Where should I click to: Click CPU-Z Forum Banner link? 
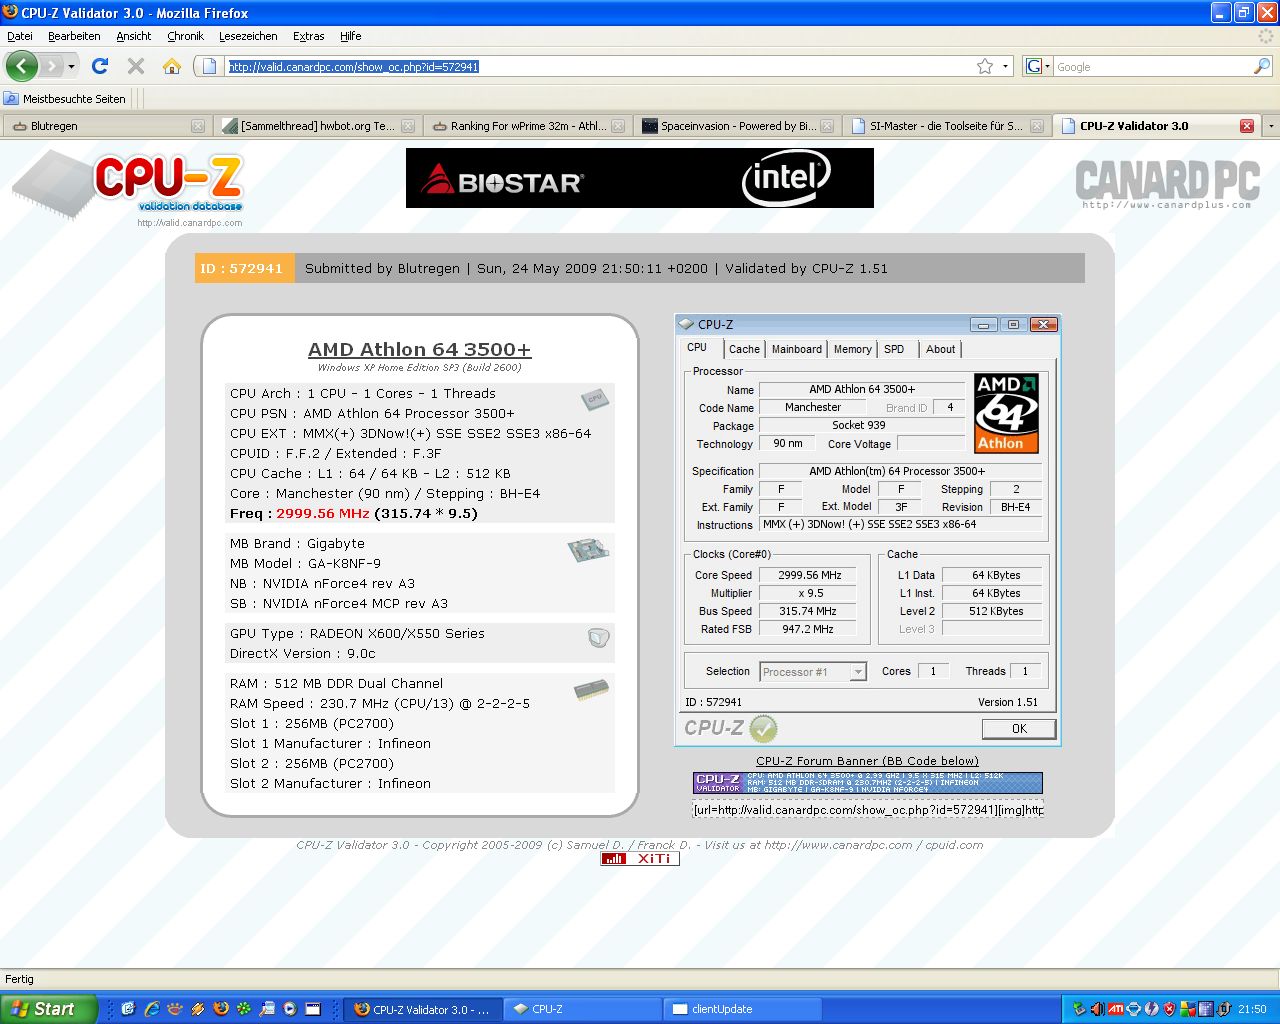pos(868,761)
